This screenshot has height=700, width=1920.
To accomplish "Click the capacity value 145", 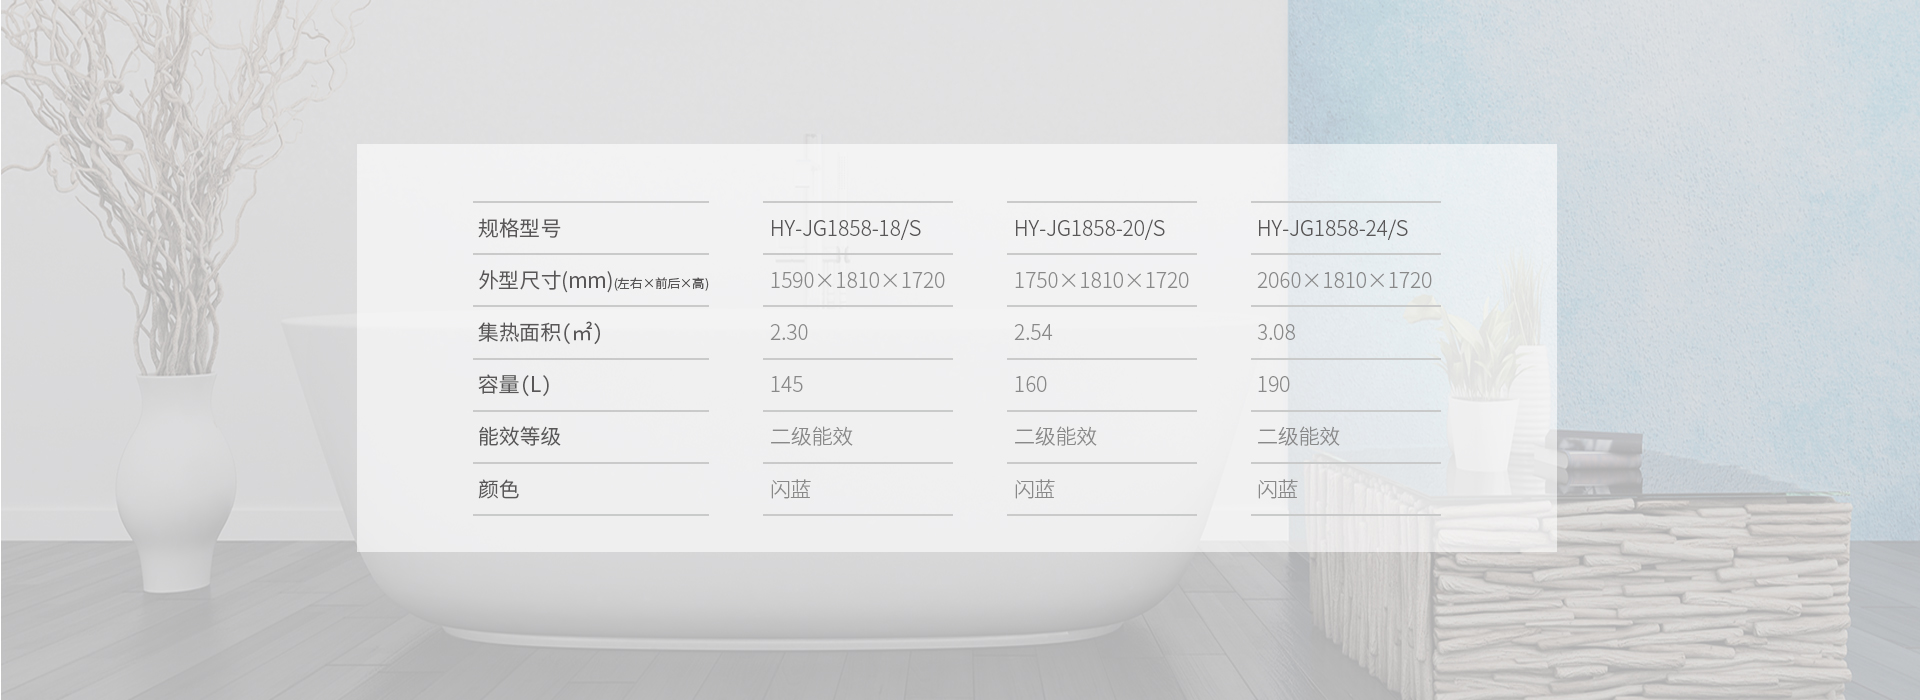I will click(787, 384).
